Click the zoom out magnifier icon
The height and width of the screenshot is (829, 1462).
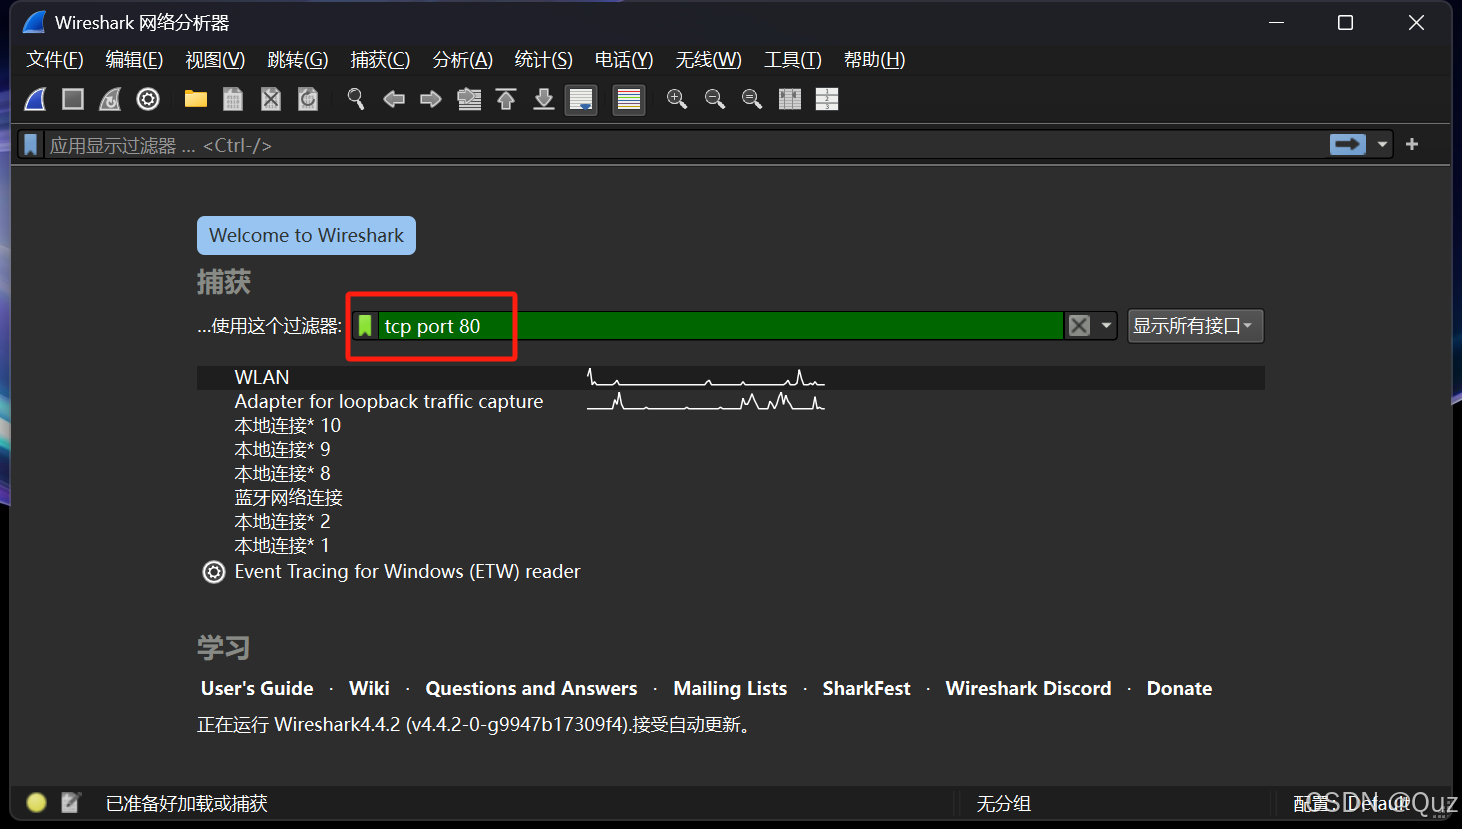click(715, 99)
